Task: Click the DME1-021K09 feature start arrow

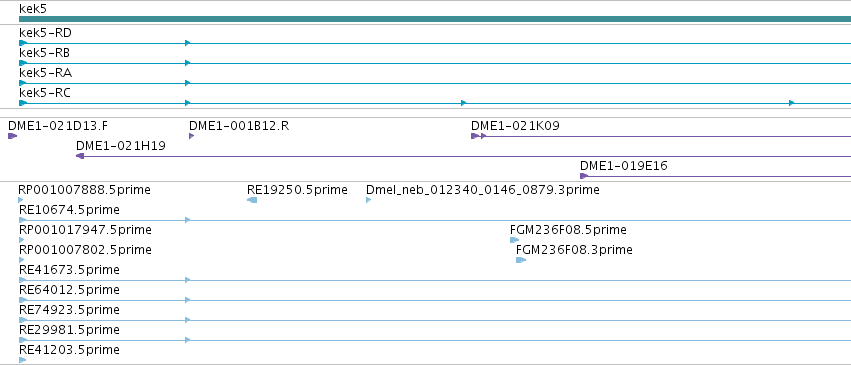Action: coord(475,136)
